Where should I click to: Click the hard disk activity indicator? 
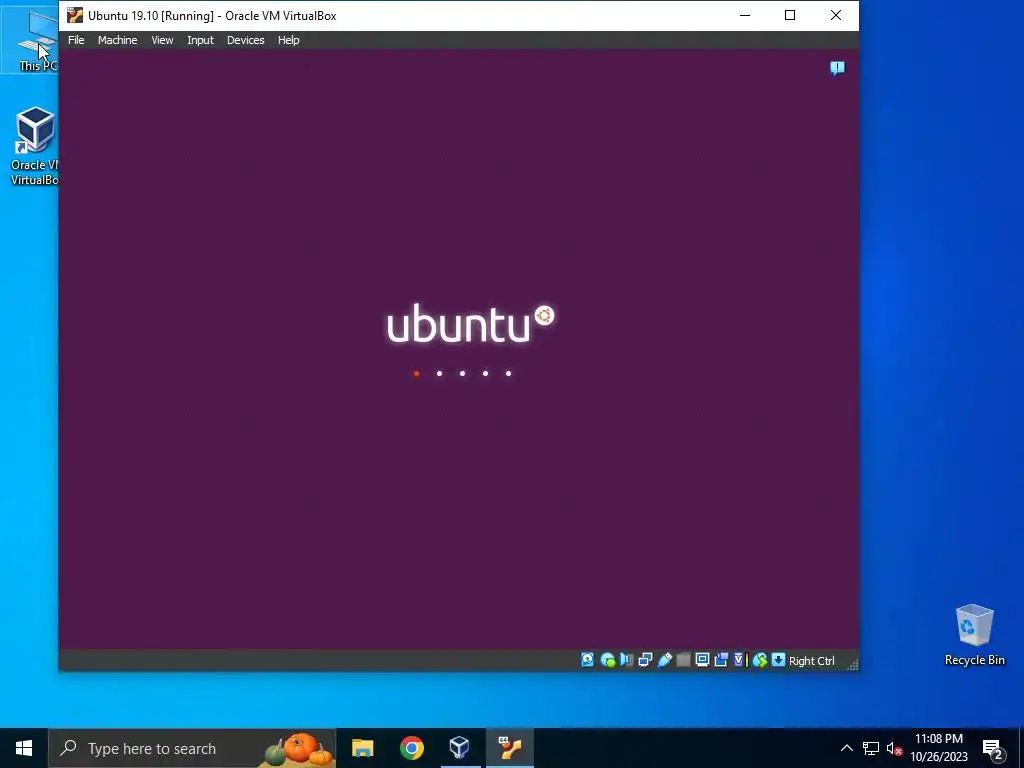point(587,660)
